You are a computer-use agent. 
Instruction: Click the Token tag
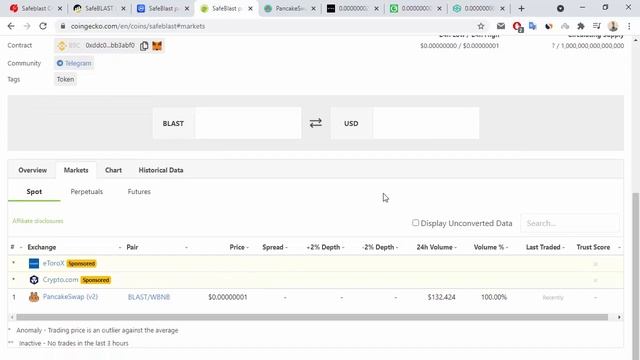coord(65,80)
